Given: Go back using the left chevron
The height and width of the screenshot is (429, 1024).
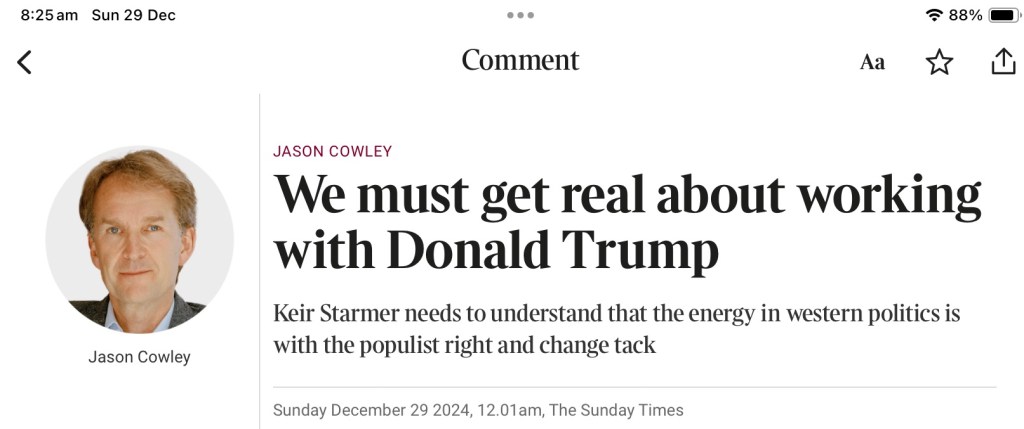Looking at the screenshot, I should pyautogui.click(x=25, y=62).
